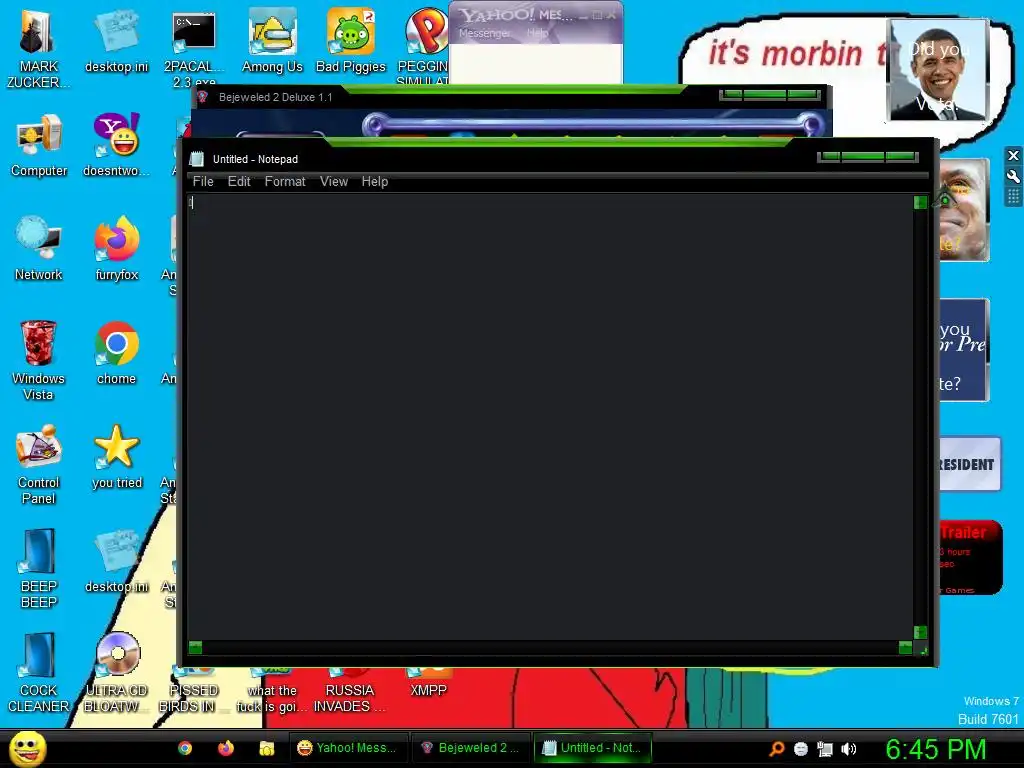1024x768 pixels.
Task: Click Notepad's vertical scrollbar down arrow
Action: [x=920, y=632]
